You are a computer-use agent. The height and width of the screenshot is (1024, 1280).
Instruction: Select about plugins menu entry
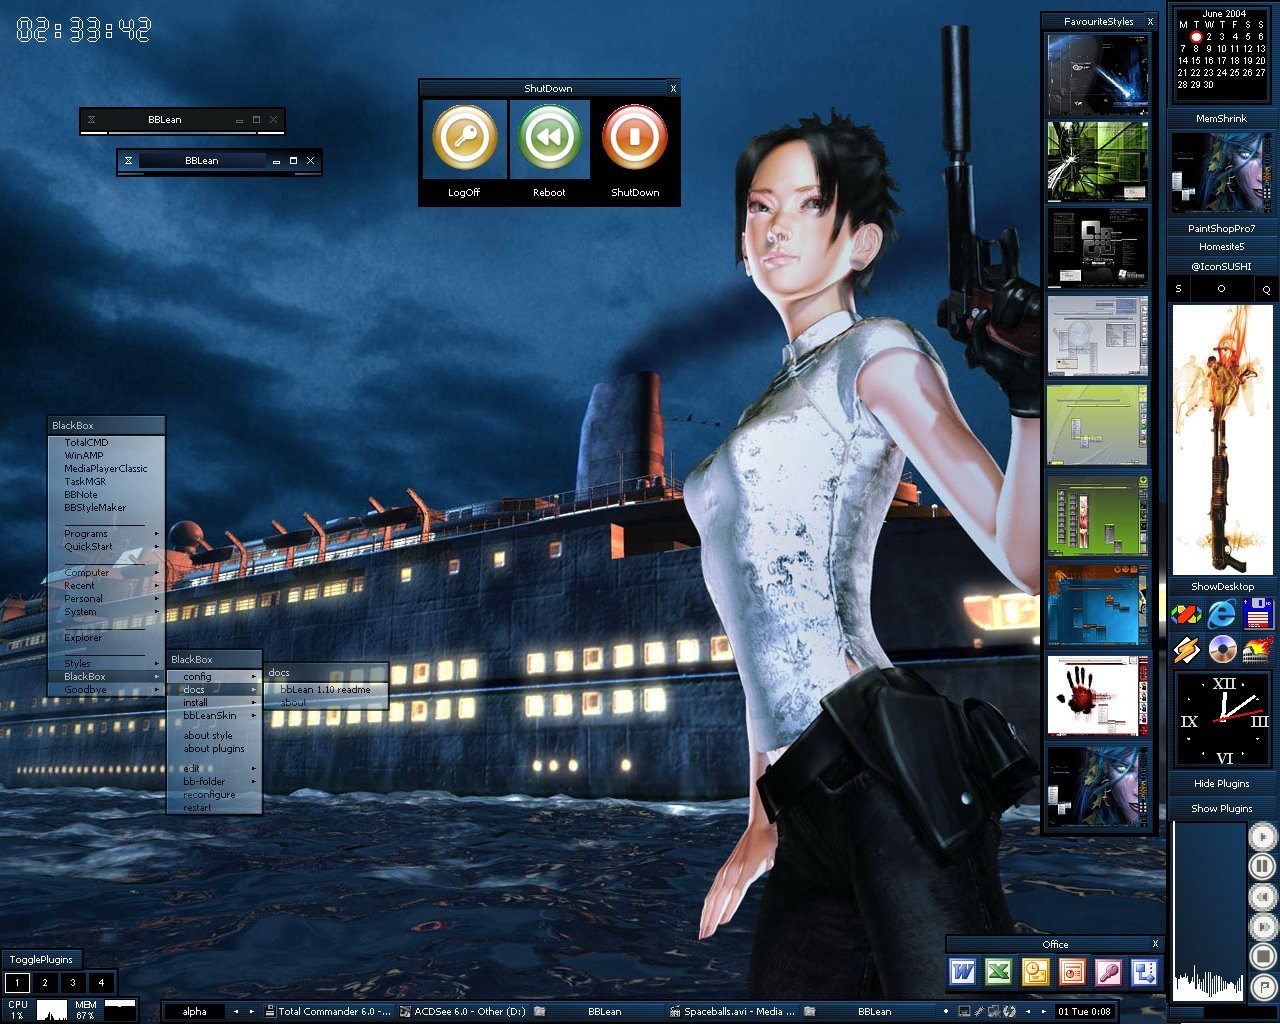coord(214,749)
